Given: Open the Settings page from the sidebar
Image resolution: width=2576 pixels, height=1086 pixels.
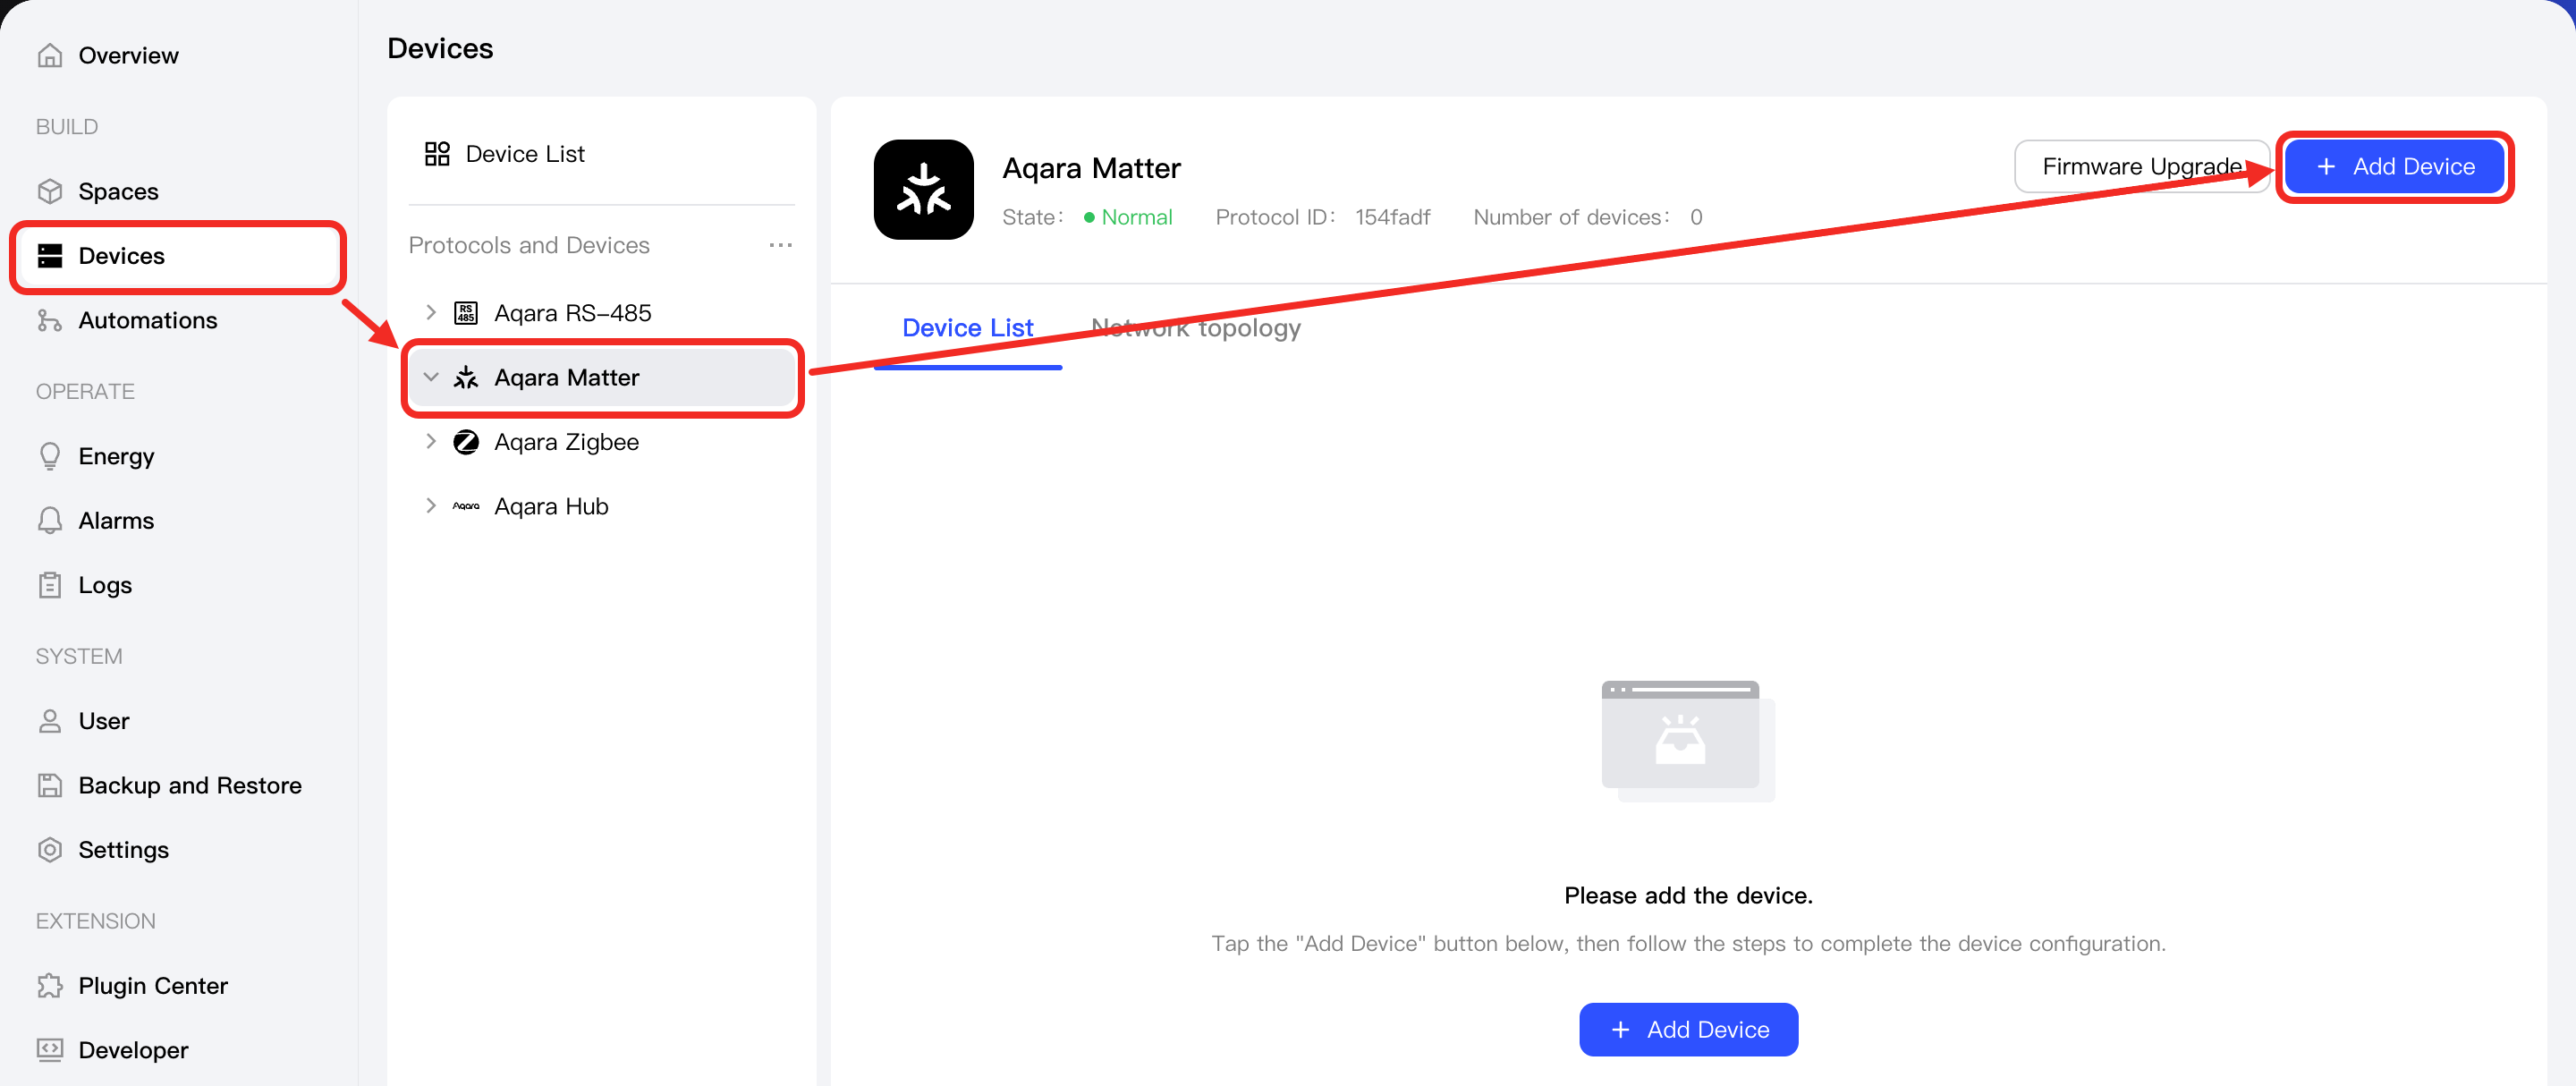Looking at the screenshot, I should click(123, 850).
